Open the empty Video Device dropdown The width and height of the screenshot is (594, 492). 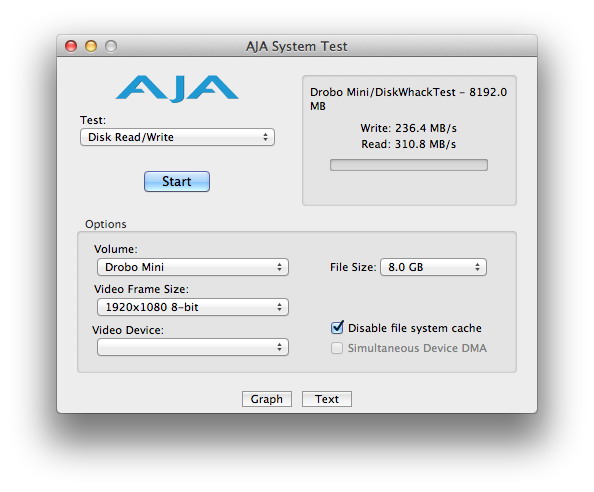193,347
